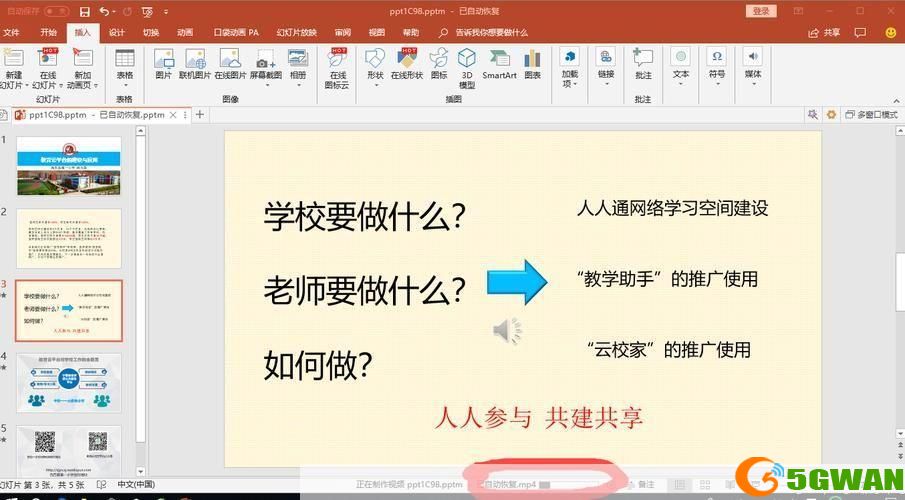Open the online slides (在线幻灯片) icon
This screenshot has height=500, width=905.
click(48, 58)
